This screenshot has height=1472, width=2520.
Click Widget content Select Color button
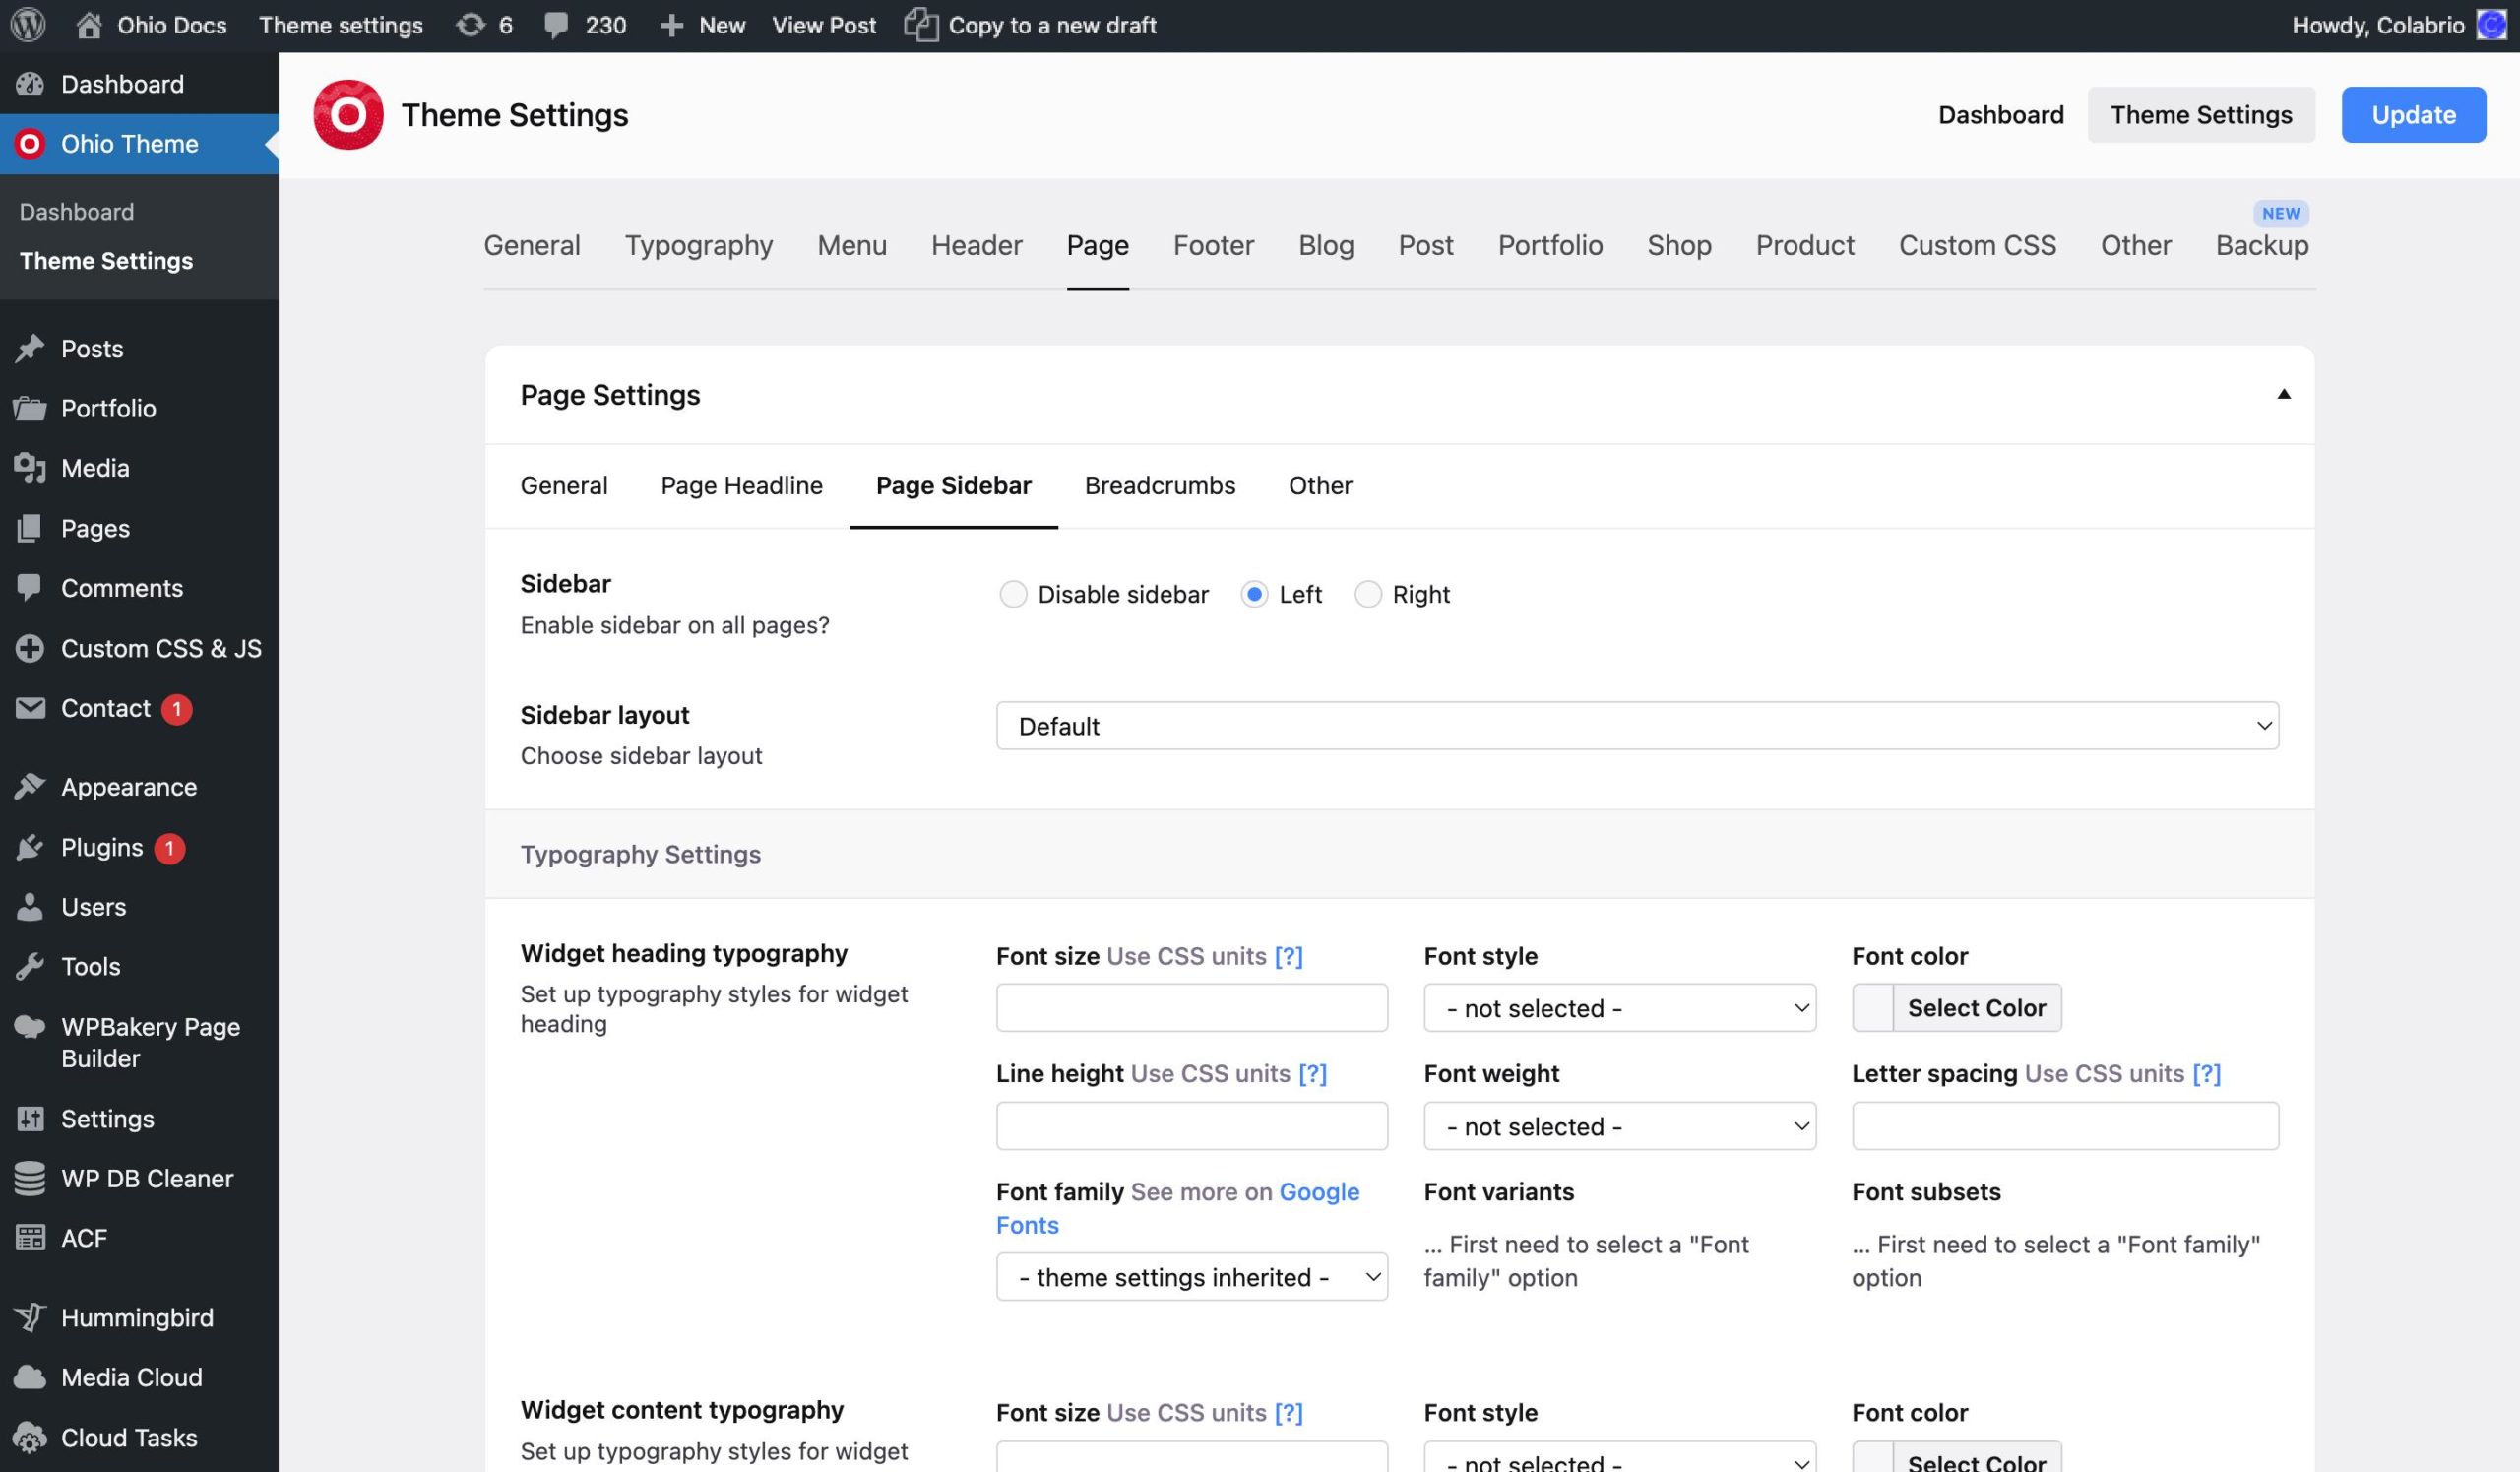tap(1976, 1458)
